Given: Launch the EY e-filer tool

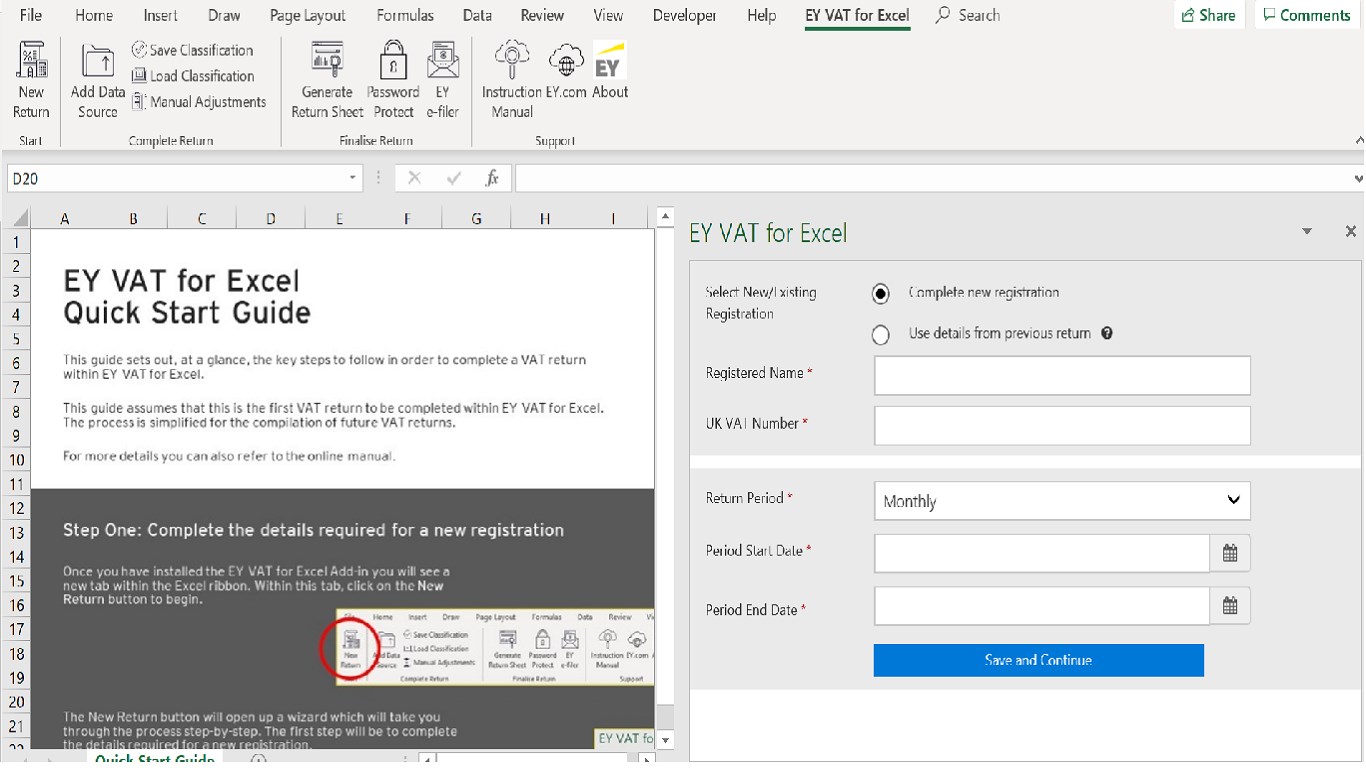Looking at the screenshot, I should coord(442,80).
